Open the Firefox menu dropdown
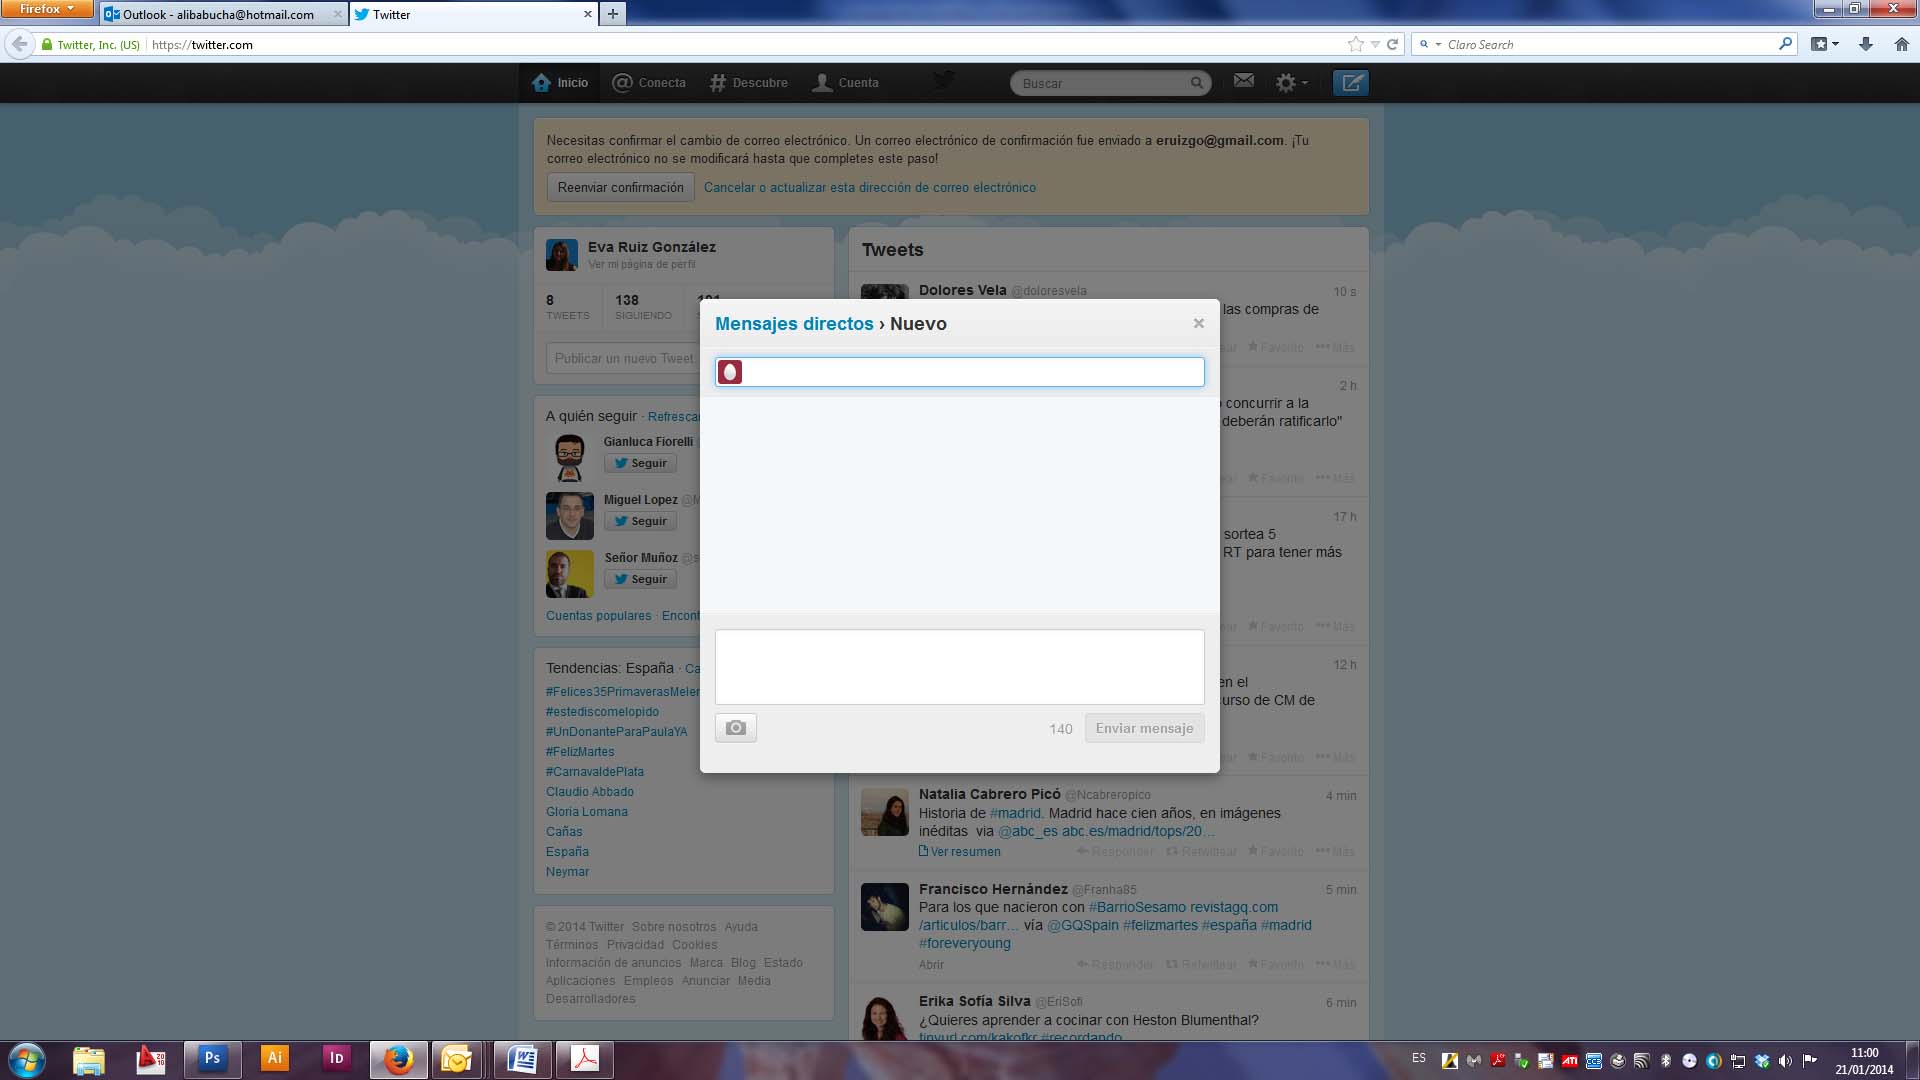This screenshot has height=1080, width=1920. point(46,9)
